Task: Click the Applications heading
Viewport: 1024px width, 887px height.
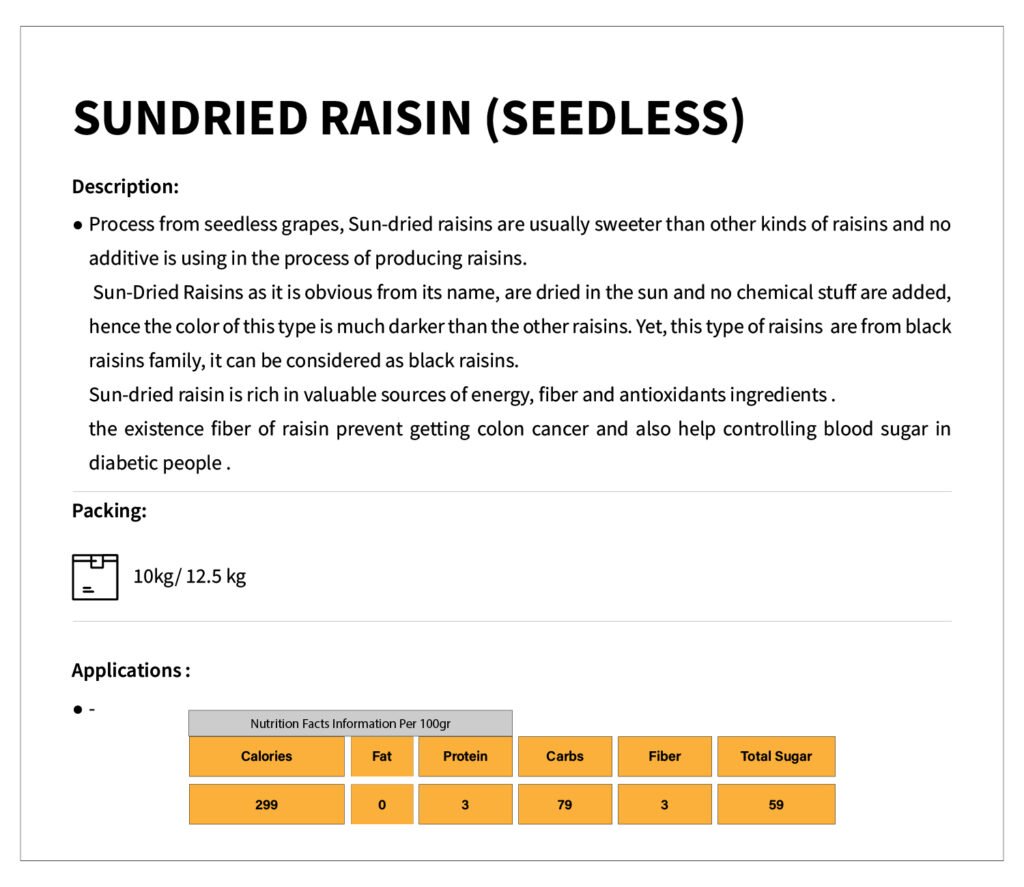Action: coord(130,670)
